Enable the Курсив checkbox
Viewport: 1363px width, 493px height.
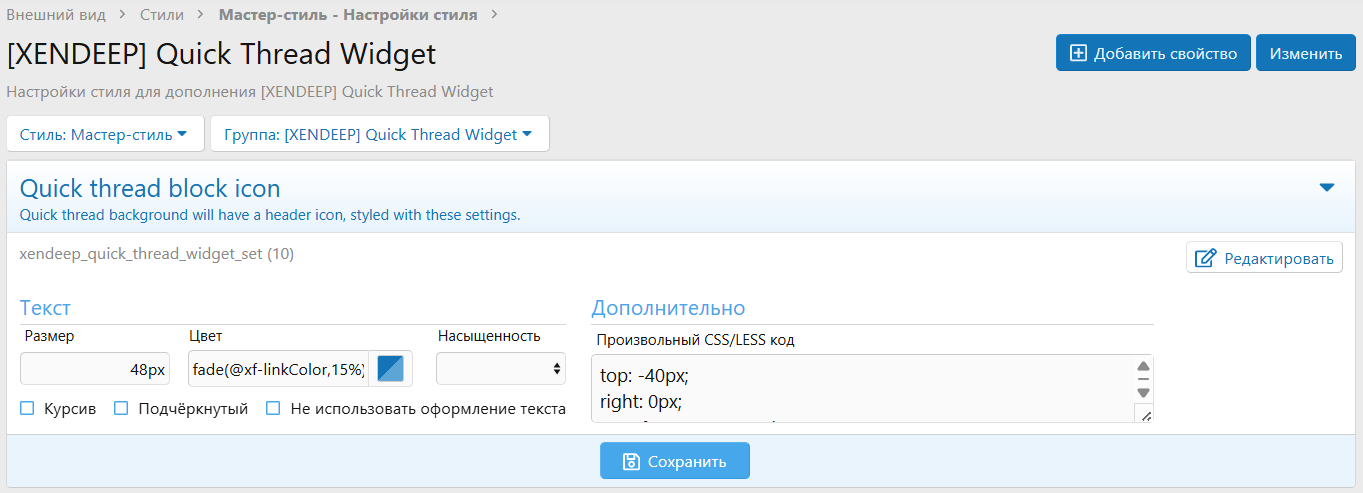27,408
